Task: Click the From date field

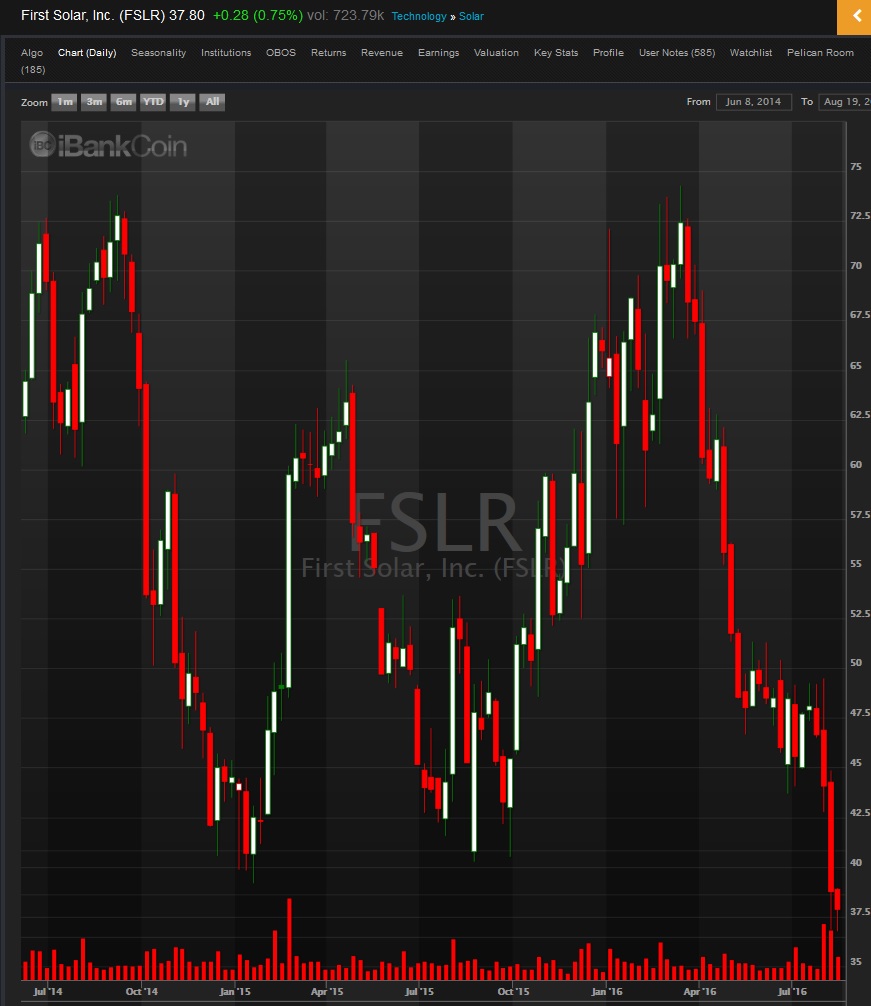Action: click(754, 102)
